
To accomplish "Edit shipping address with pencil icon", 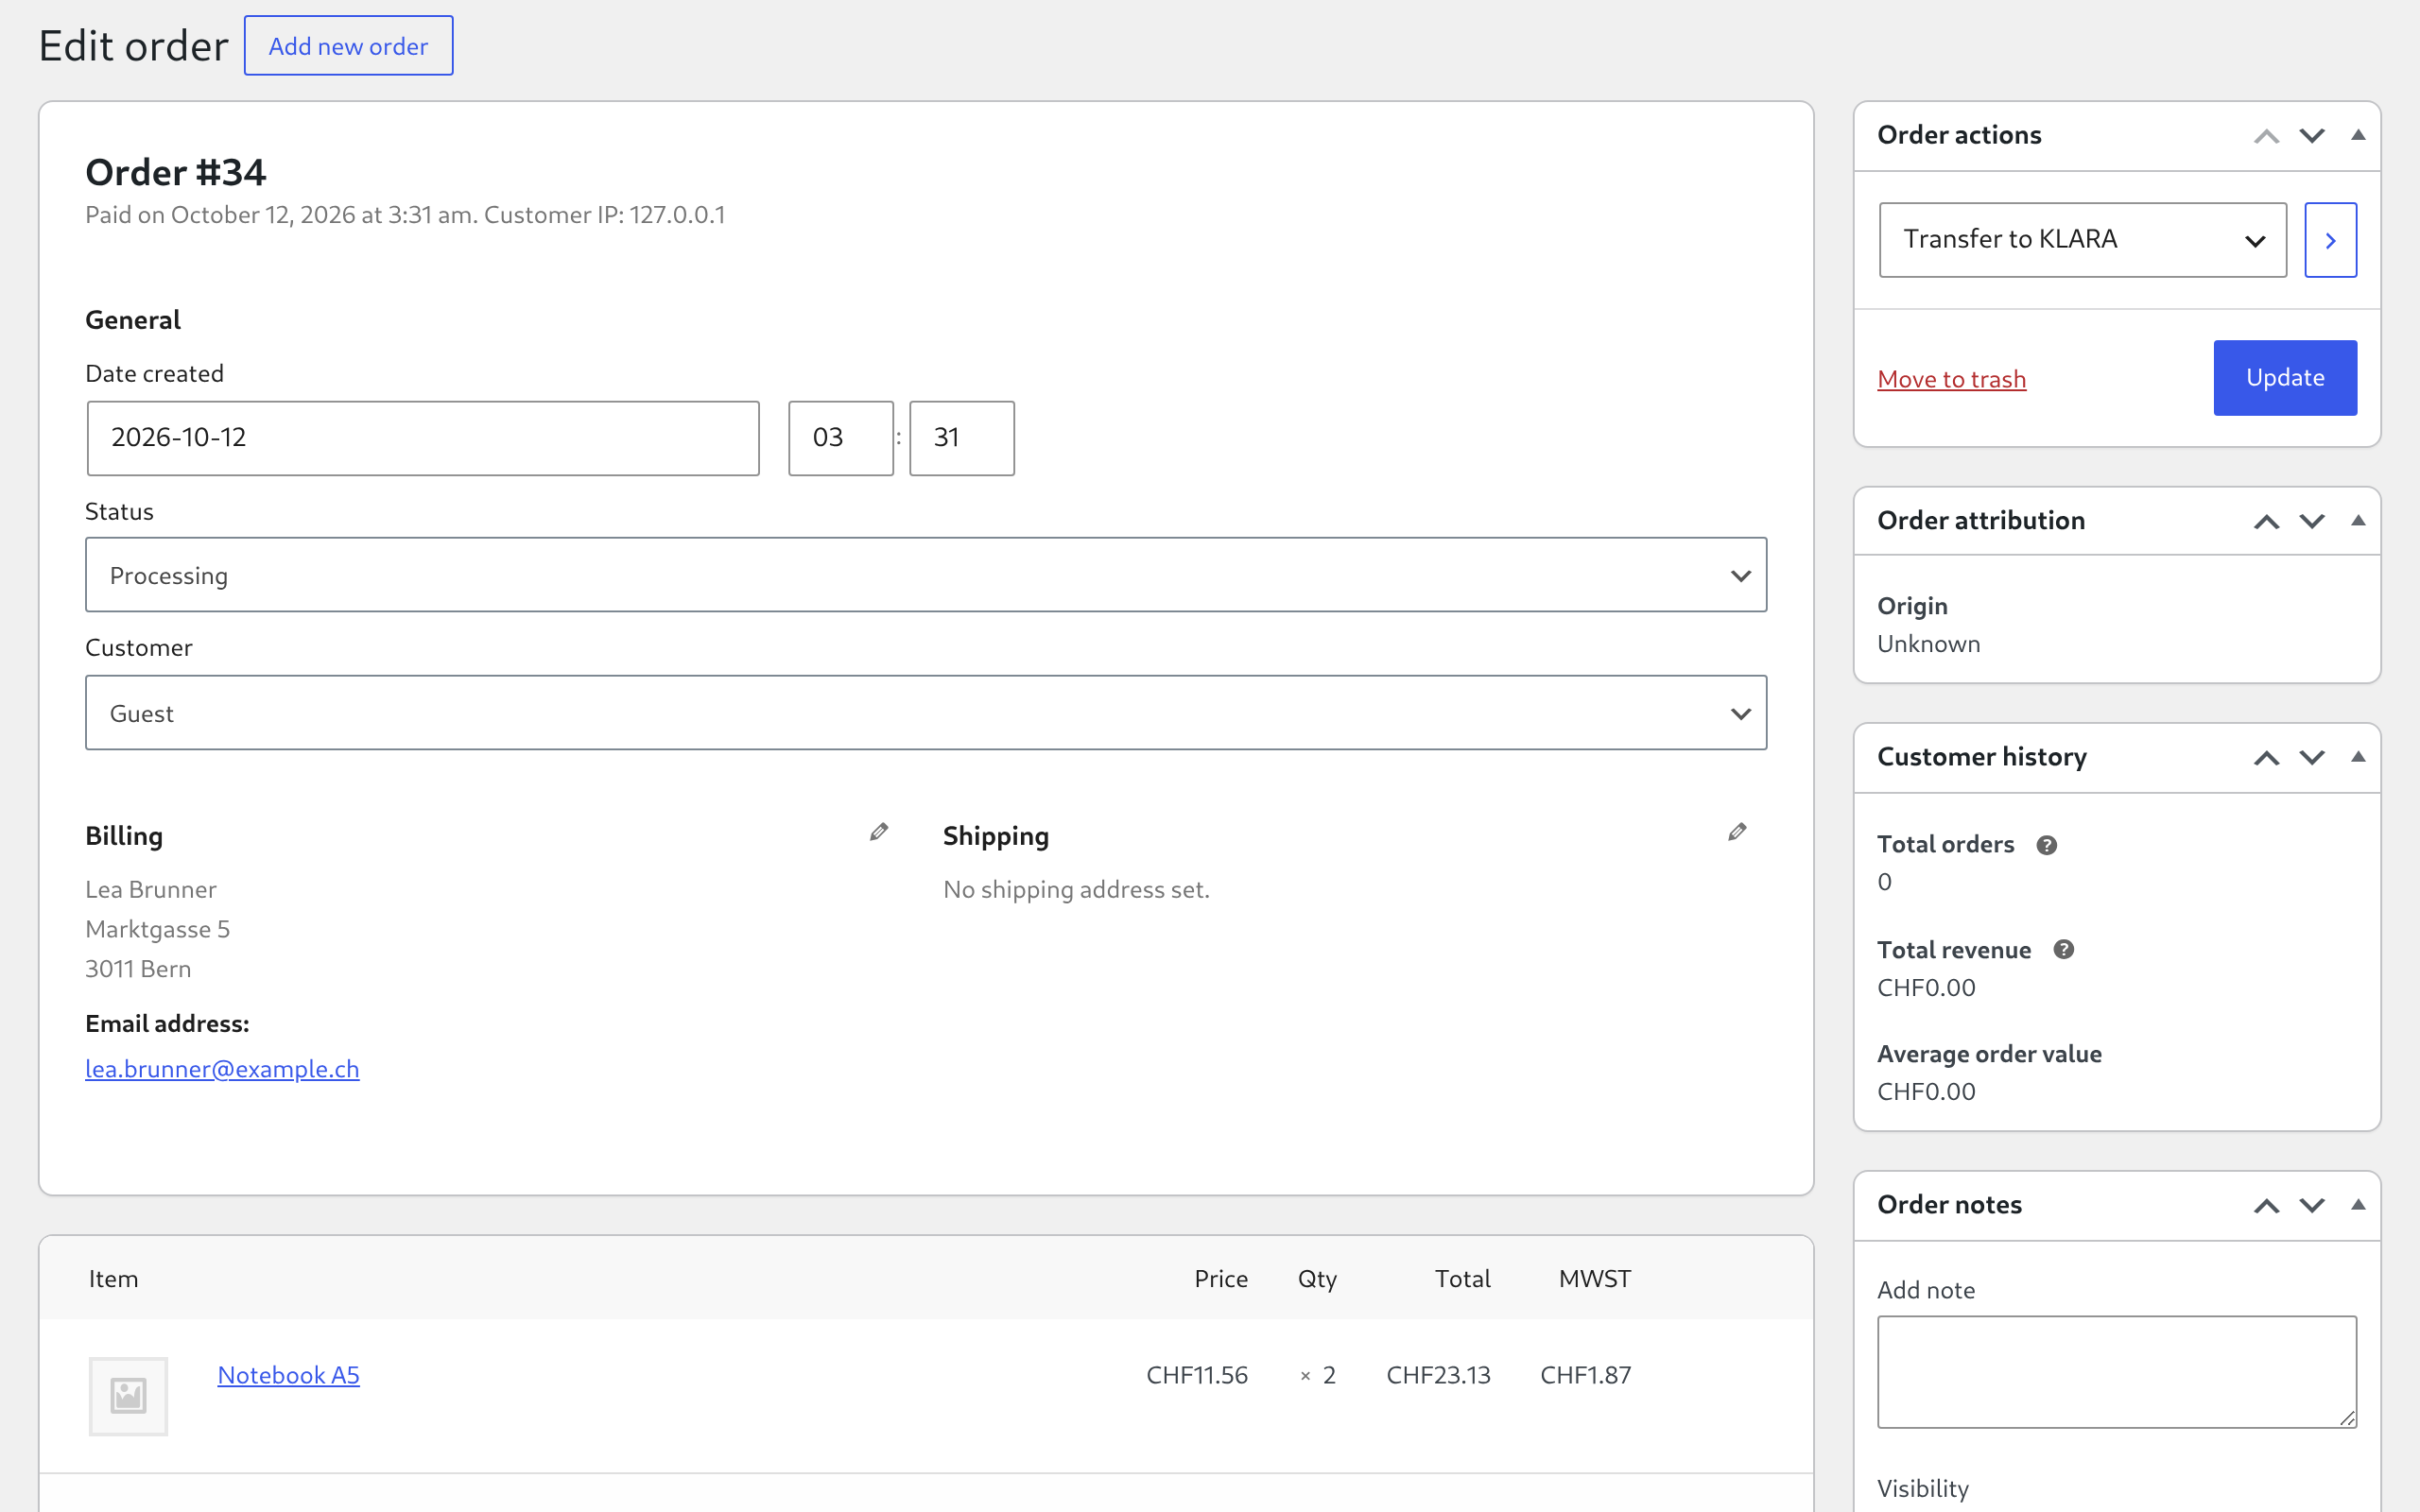I will 1737,832.
